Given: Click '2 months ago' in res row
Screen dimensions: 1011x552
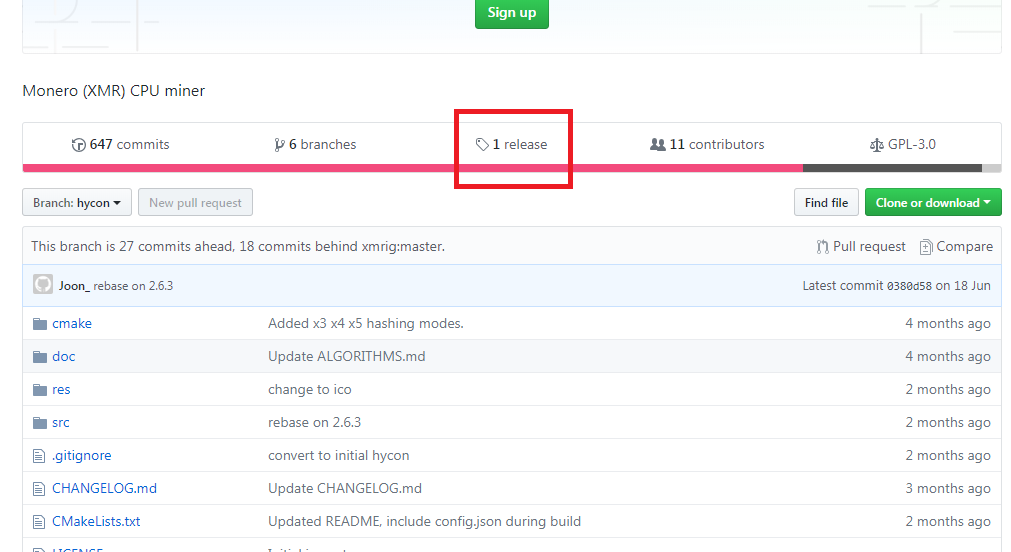Looking at the screenshot, I should tap(948, 389).
